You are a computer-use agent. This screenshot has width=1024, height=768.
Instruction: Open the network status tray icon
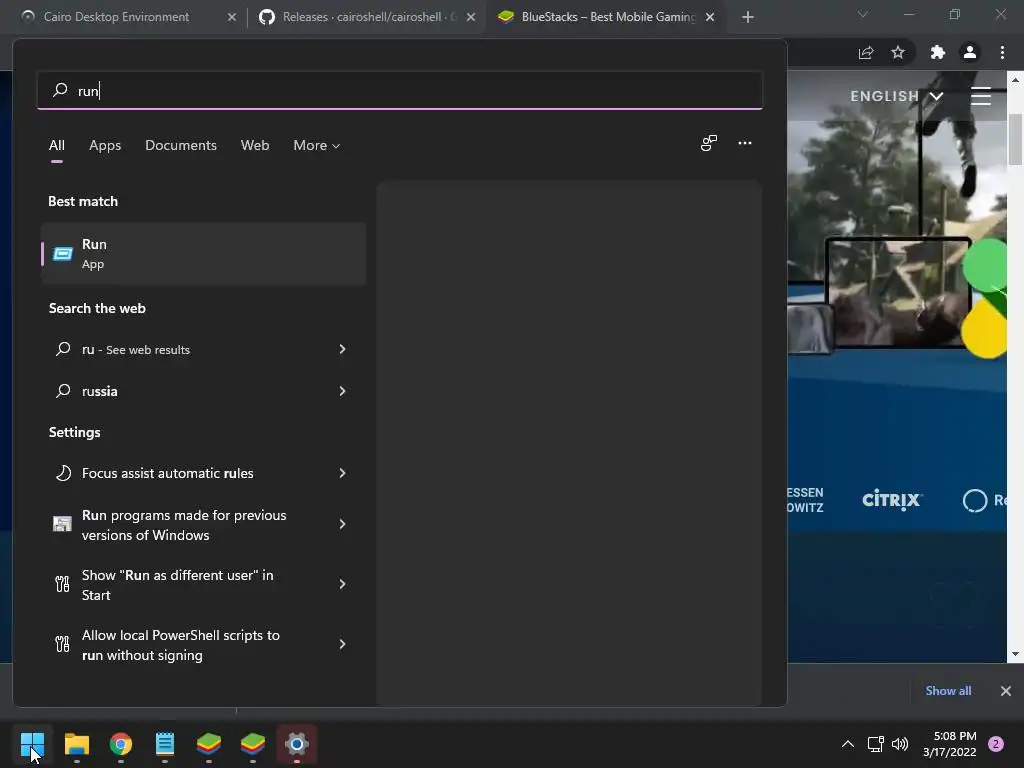point(875,744)
